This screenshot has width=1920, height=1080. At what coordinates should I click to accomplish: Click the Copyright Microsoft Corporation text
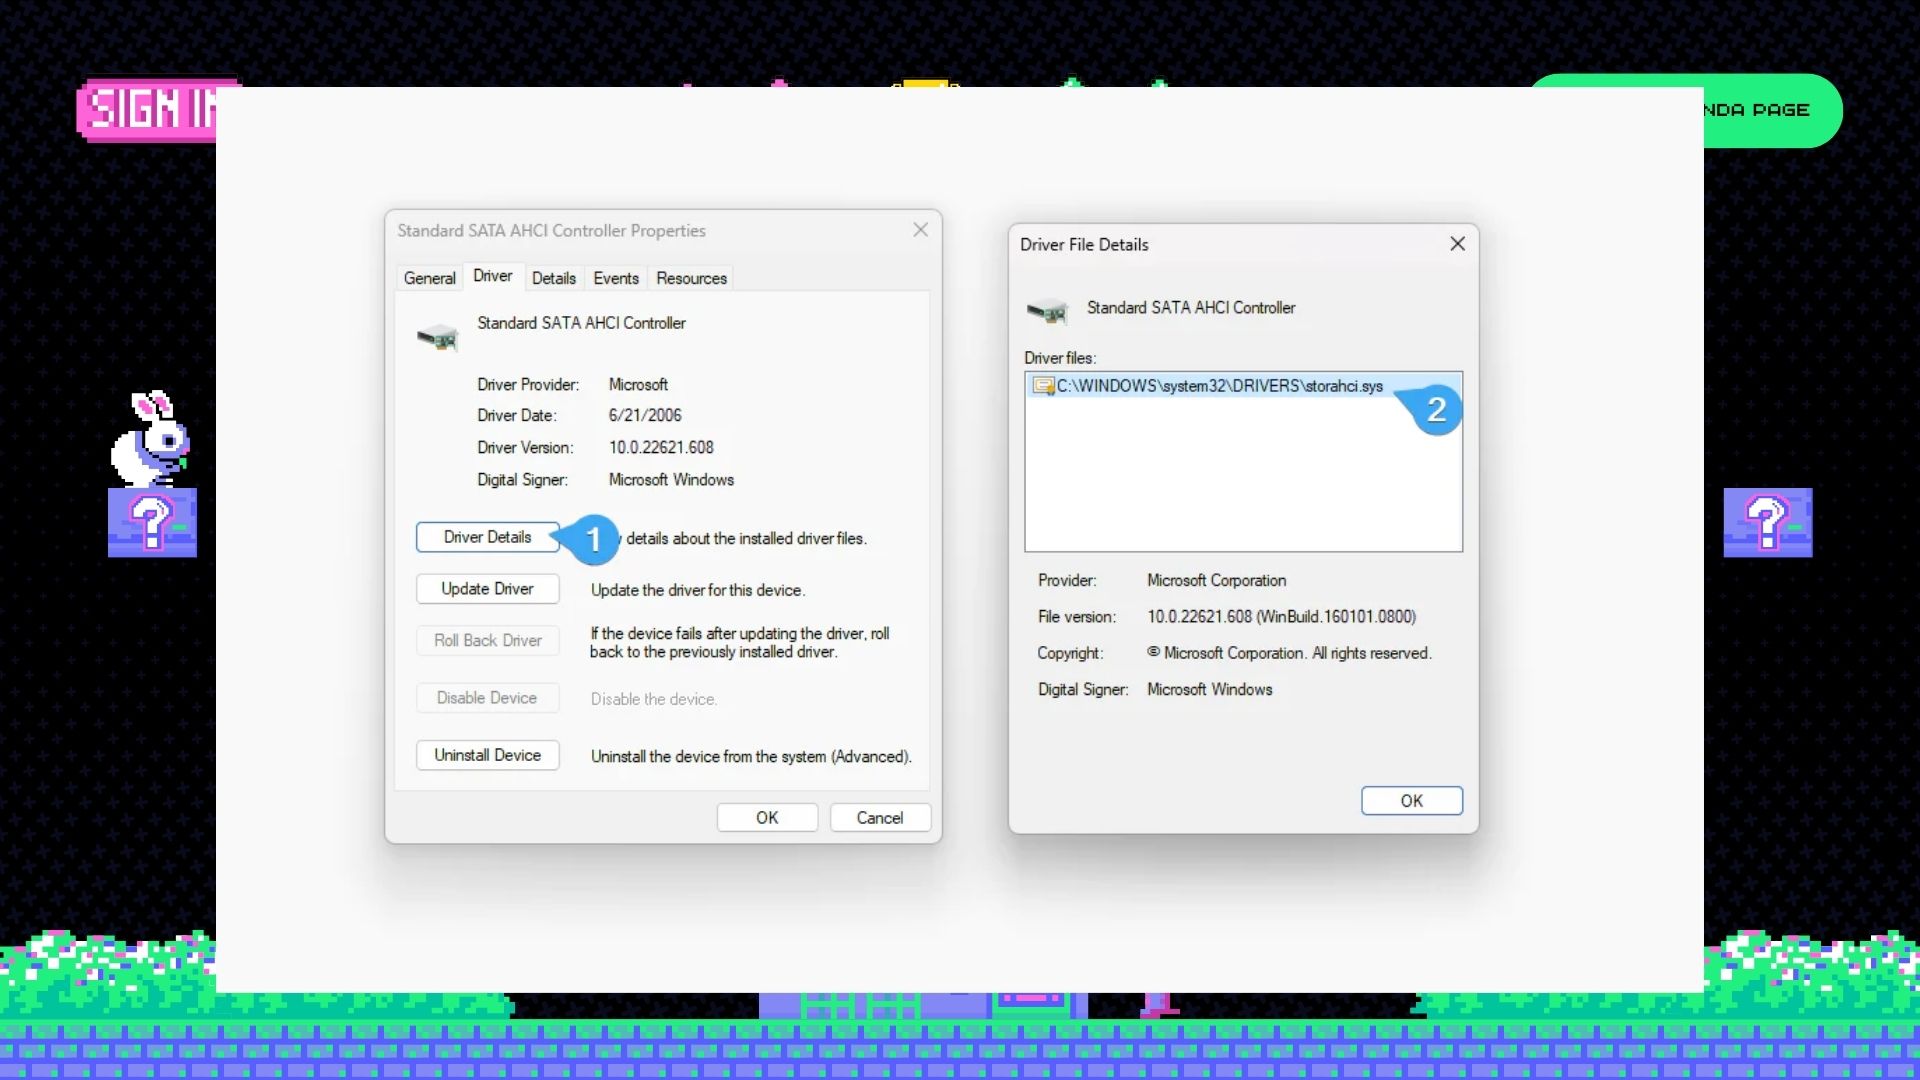coord(1289,653)
